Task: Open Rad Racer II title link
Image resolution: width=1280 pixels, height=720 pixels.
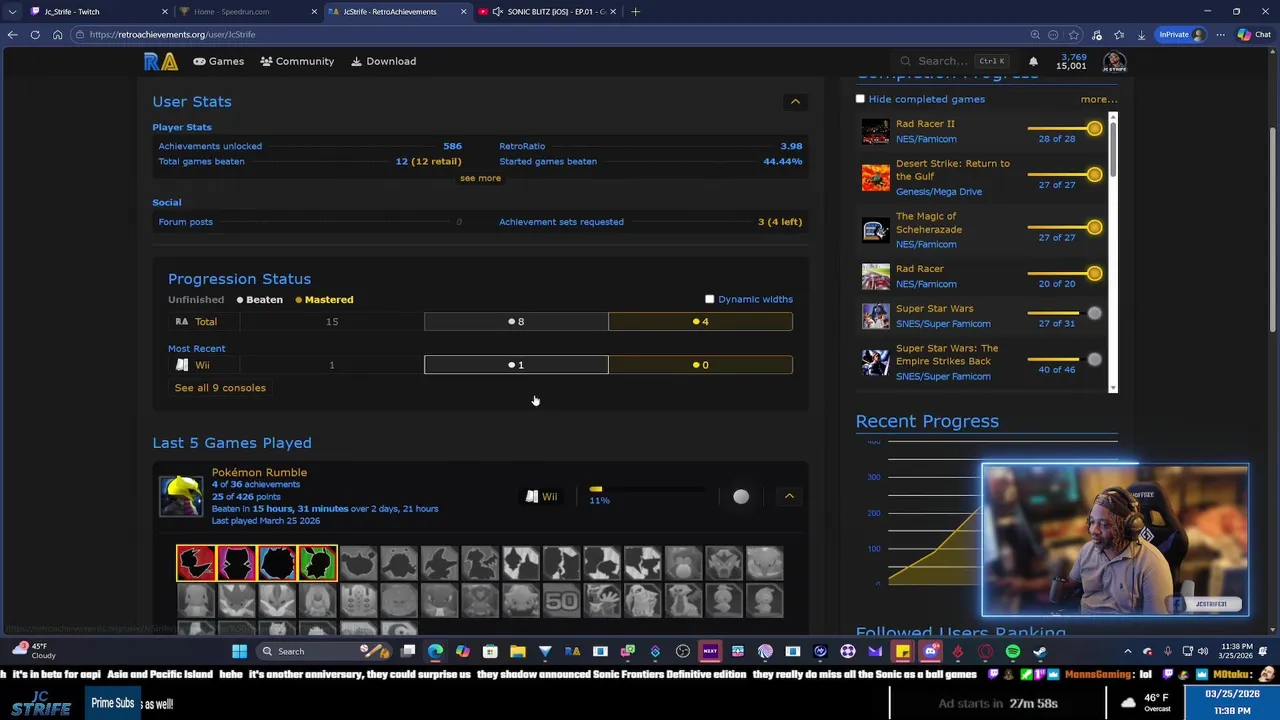Action: point(925,124)
